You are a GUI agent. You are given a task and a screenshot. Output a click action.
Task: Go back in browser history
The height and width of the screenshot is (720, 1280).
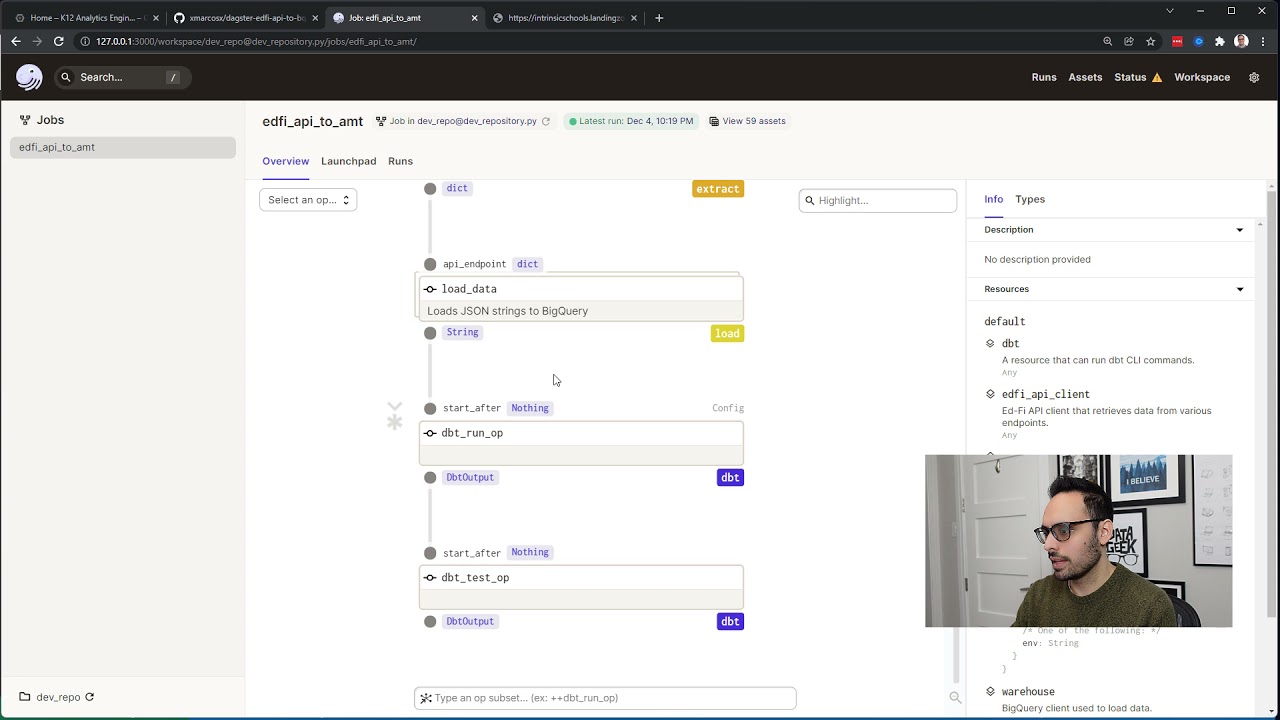click(15, 41)
